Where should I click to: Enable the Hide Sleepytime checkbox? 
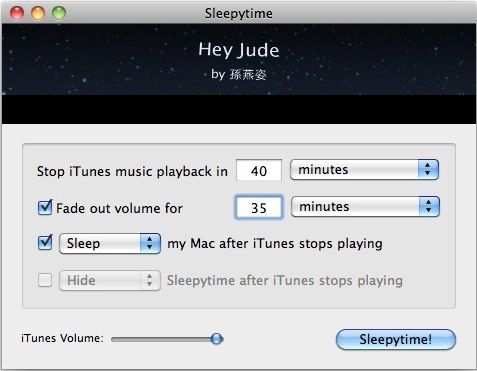[x=45, y=280]
